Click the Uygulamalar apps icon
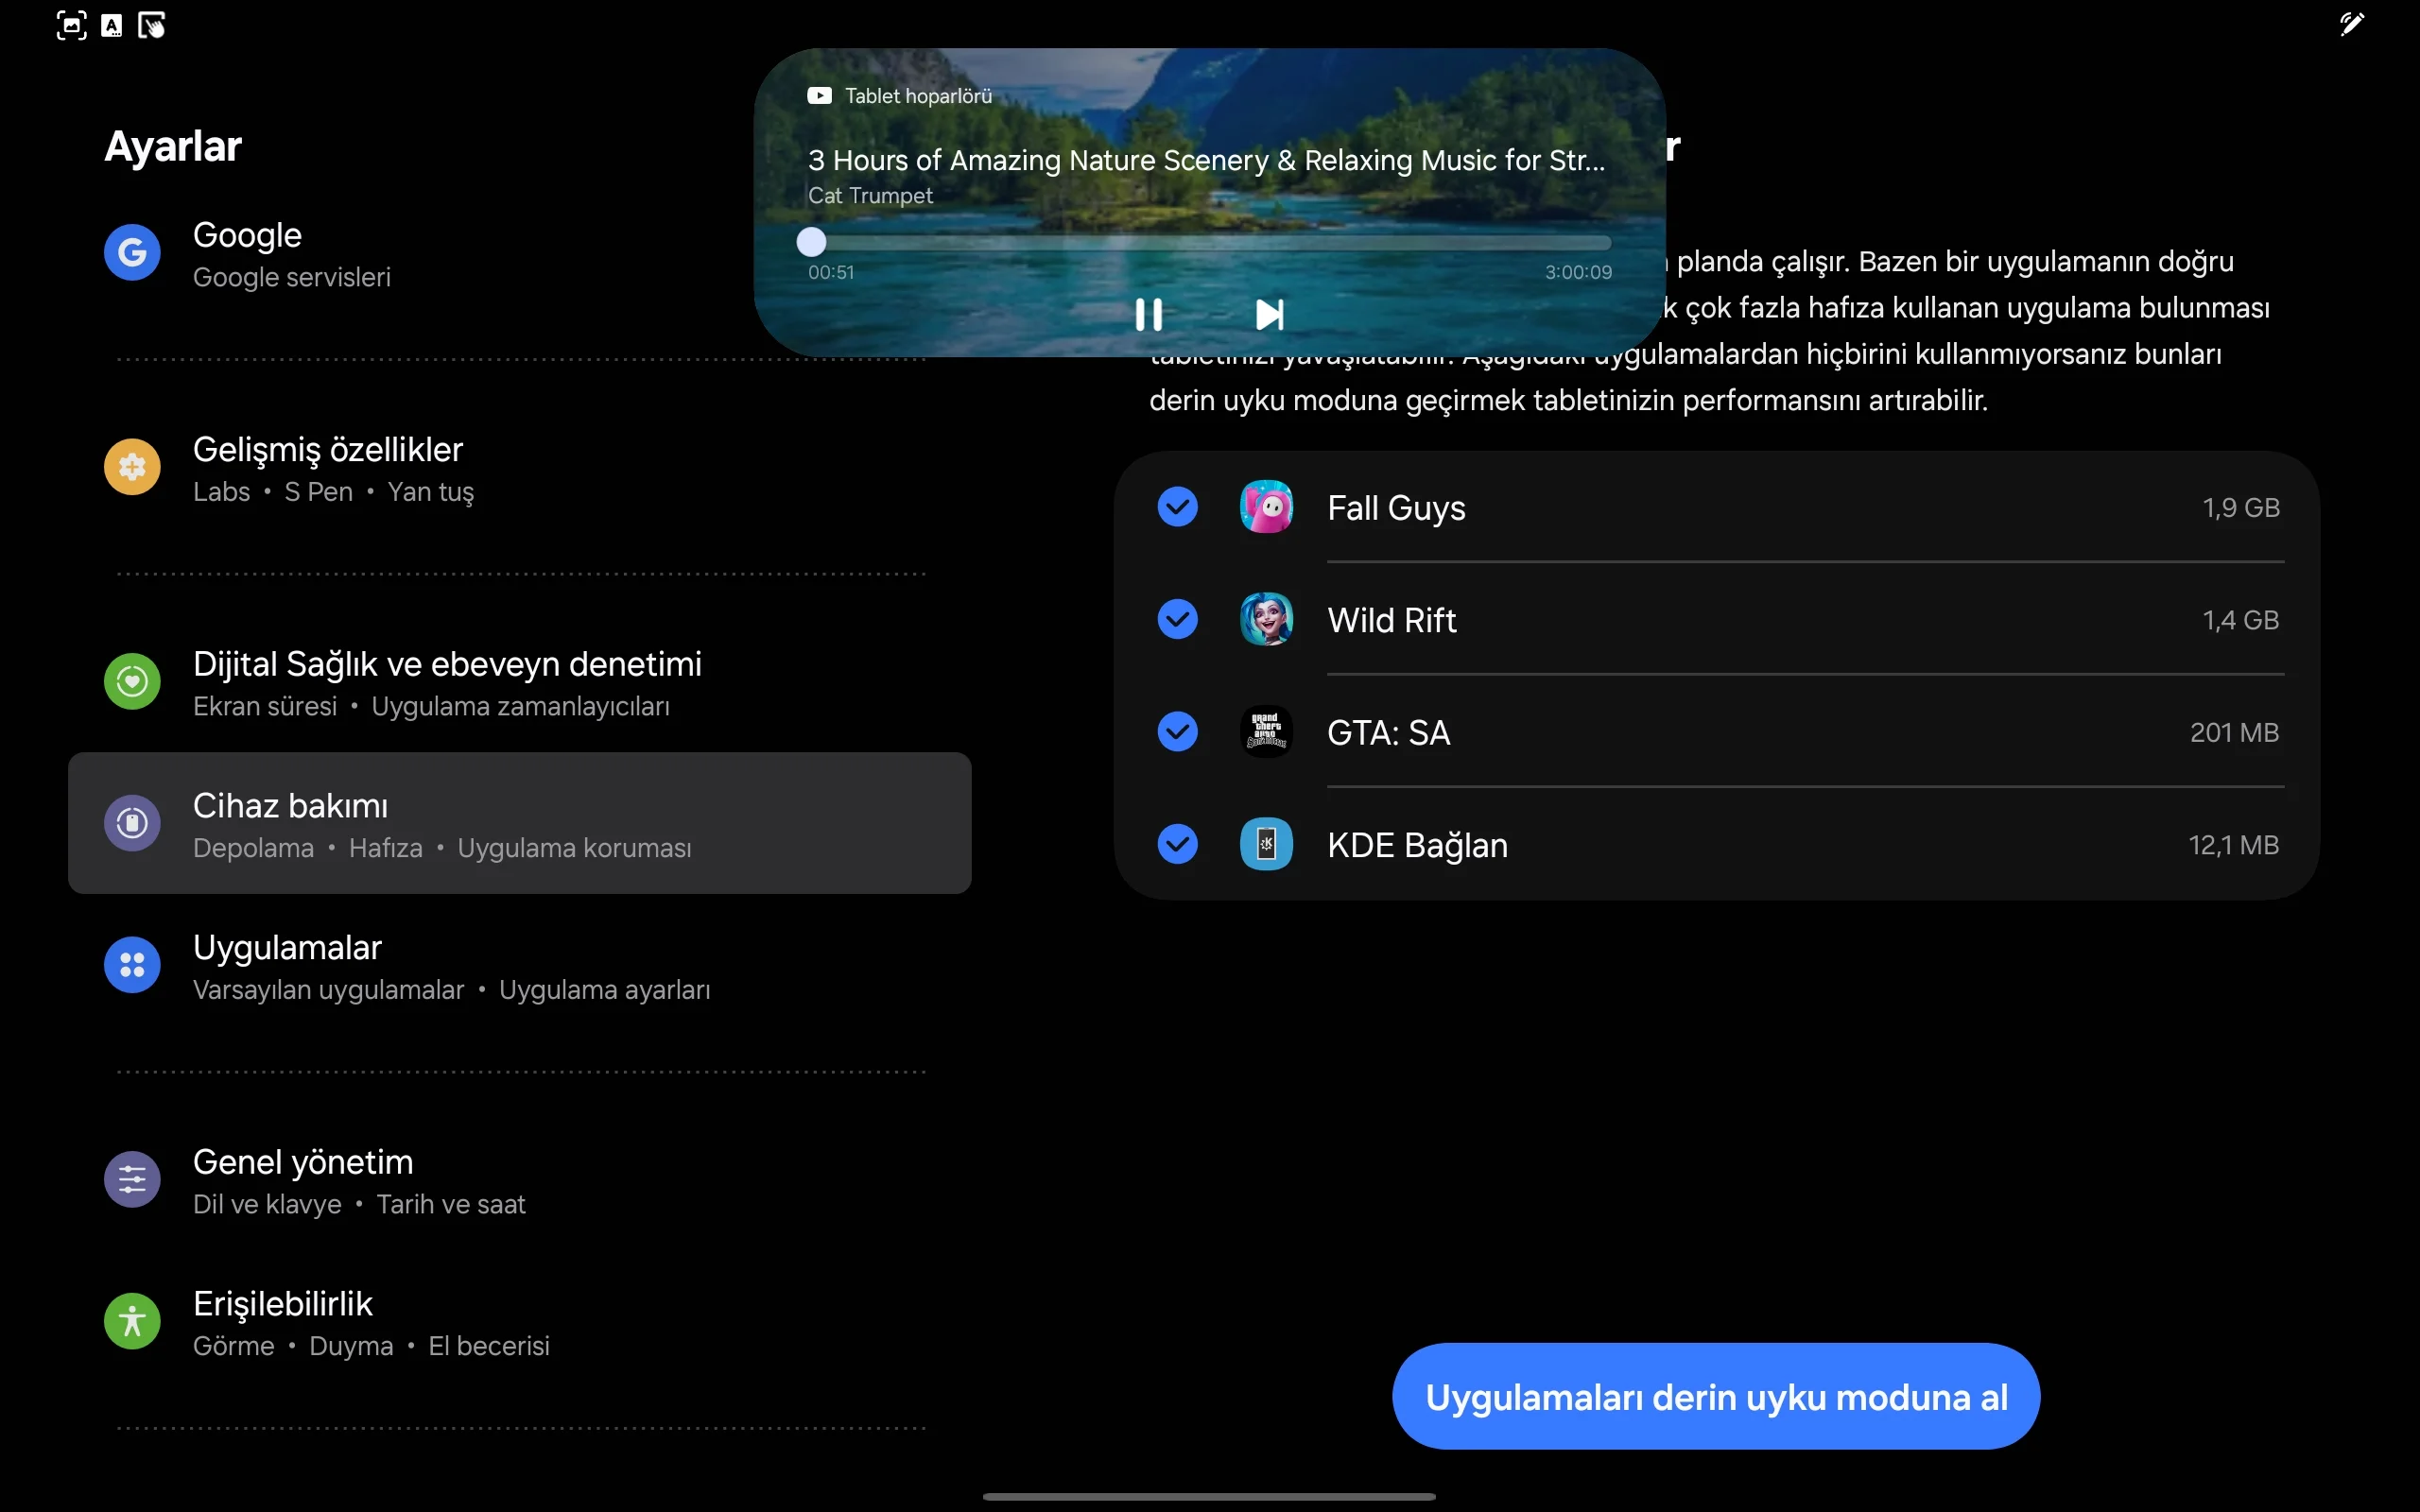 click(x=131, y=964)
